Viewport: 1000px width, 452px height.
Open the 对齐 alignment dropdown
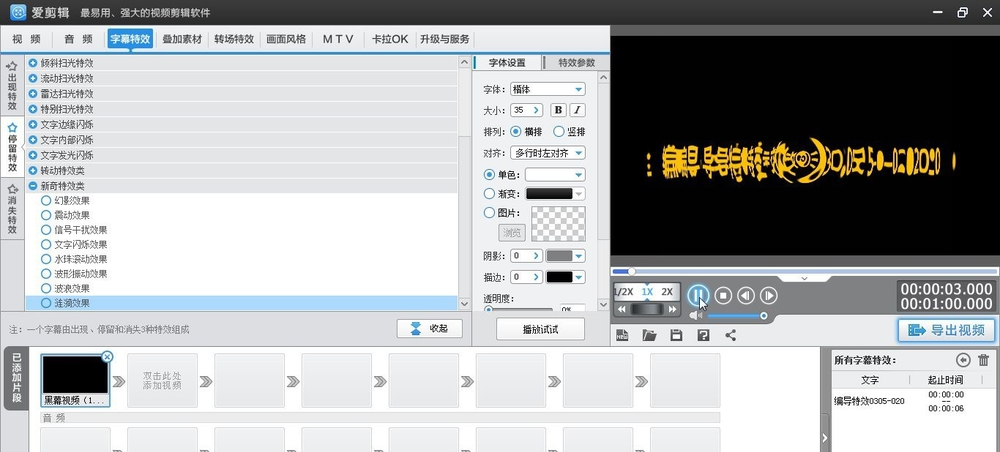[547, 153]
